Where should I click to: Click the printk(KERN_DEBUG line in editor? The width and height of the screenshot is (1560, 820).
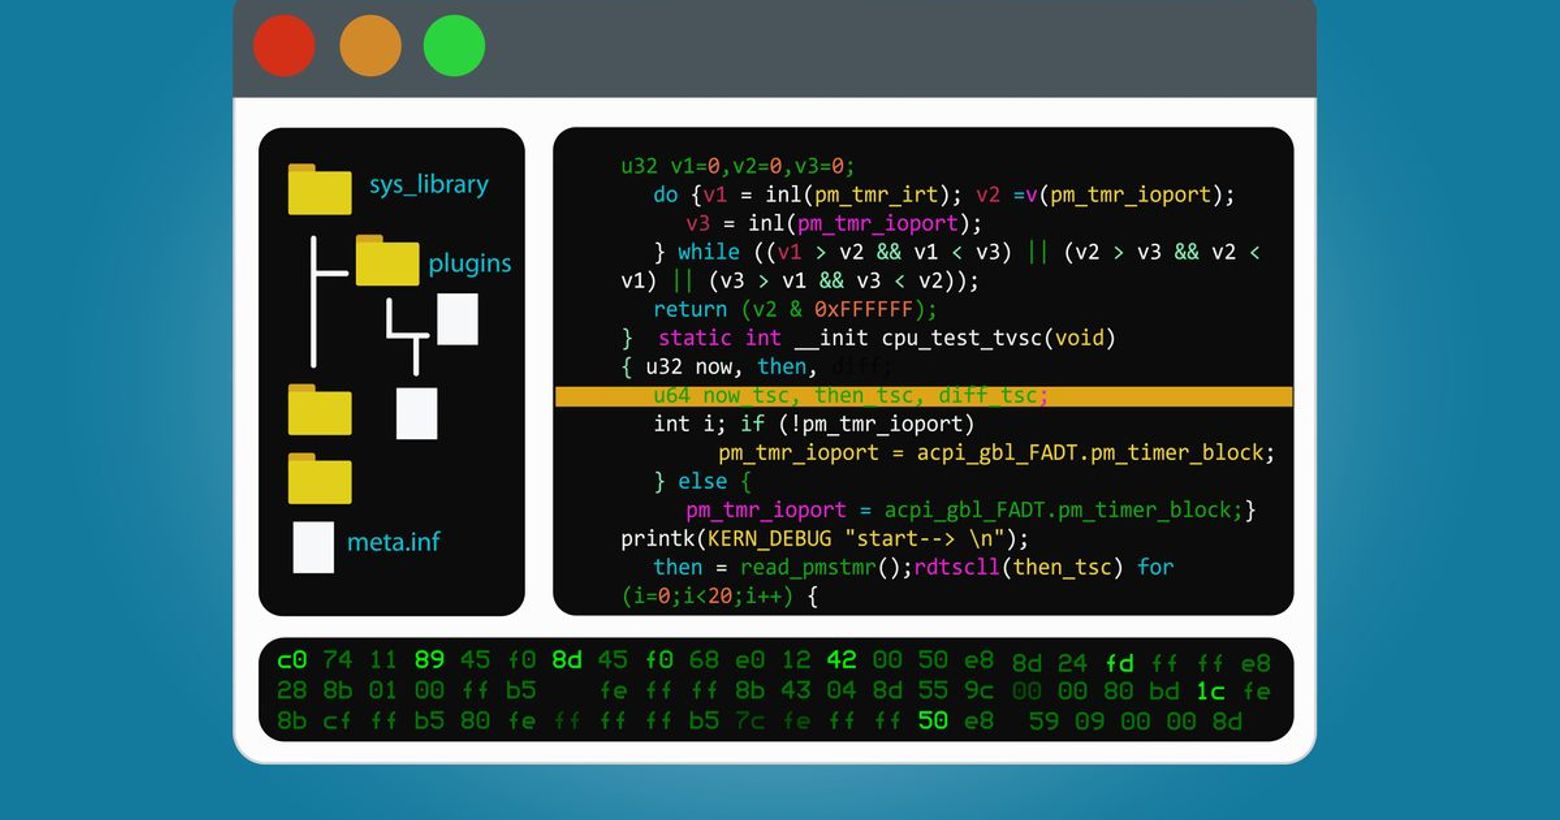point(824,539)
